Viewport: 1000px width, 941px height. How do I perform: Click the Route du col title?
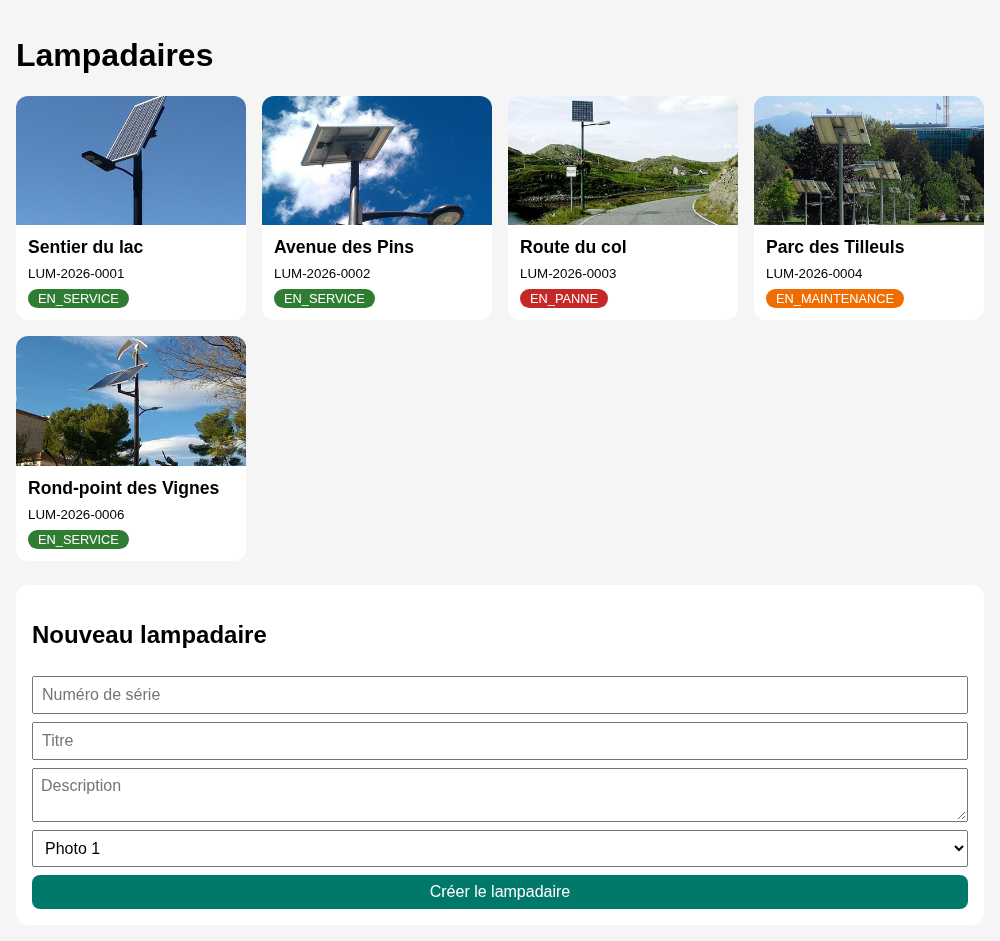tap(573, 247)
